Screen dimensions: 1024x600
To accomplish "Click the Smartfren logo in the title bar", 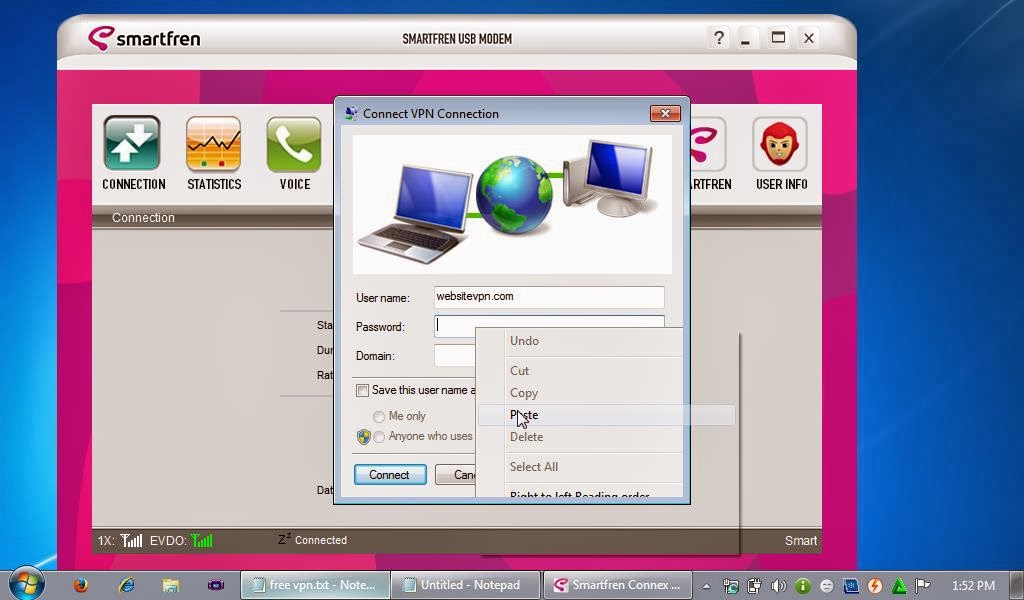I will click(144, 38).
